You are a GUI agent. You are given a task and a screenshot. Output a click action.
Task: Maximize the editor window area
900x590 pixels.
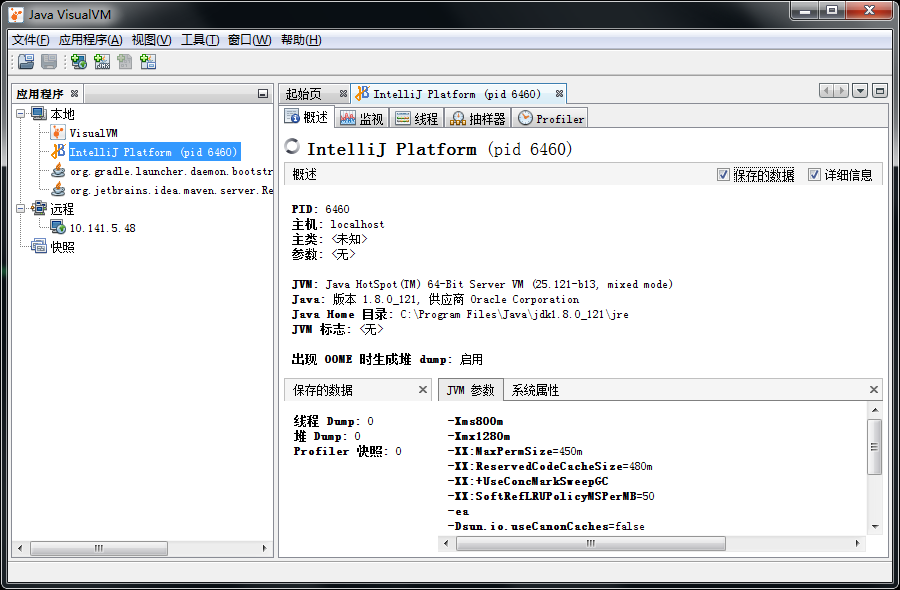click(880, 91)
